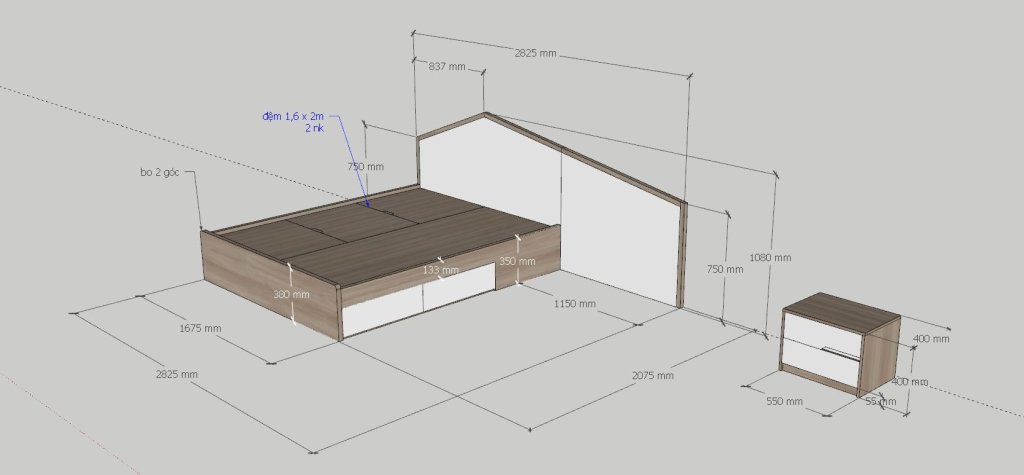The width and height of the screenshot is (1024, 475).
Task: Click the wooden footboard panel of the bed
Action: tap(270, 285)
